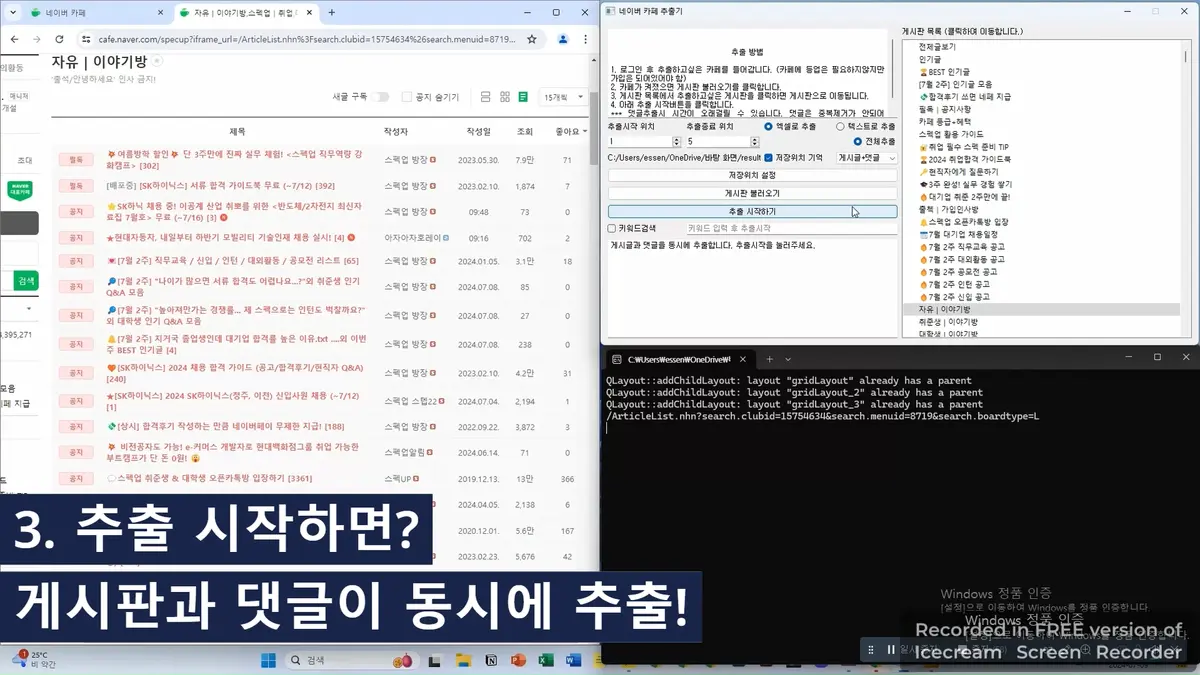The width and height of the screenshot is (1200, 675).
Task: Open 15개씩 posts-per-page dropdown
Action: pos(562,97)
